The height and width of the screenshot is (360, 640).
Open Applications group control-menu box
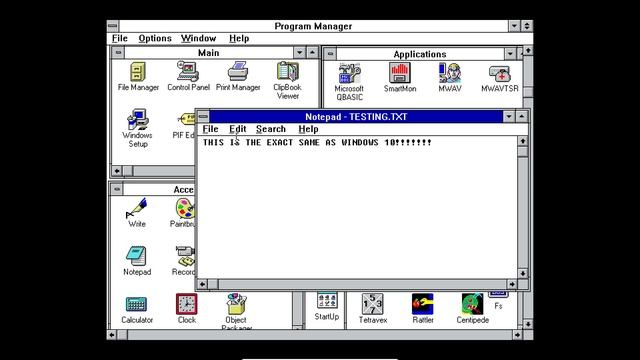(x=330, y=54)
